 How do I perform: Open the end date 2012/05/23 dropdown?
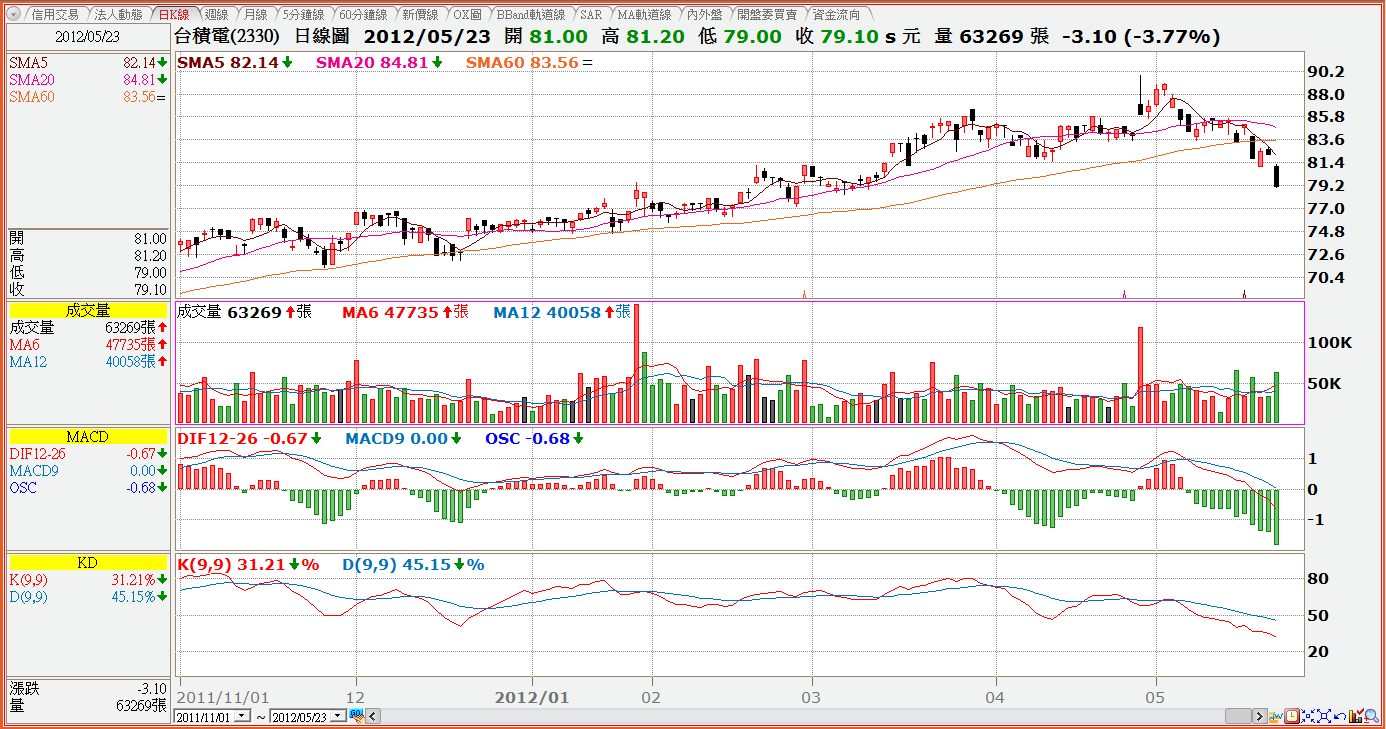coord(338,716)
